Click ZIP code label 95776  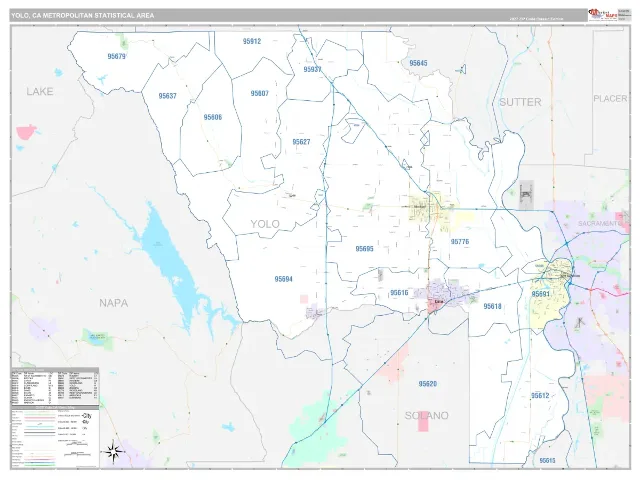[460, 242]
